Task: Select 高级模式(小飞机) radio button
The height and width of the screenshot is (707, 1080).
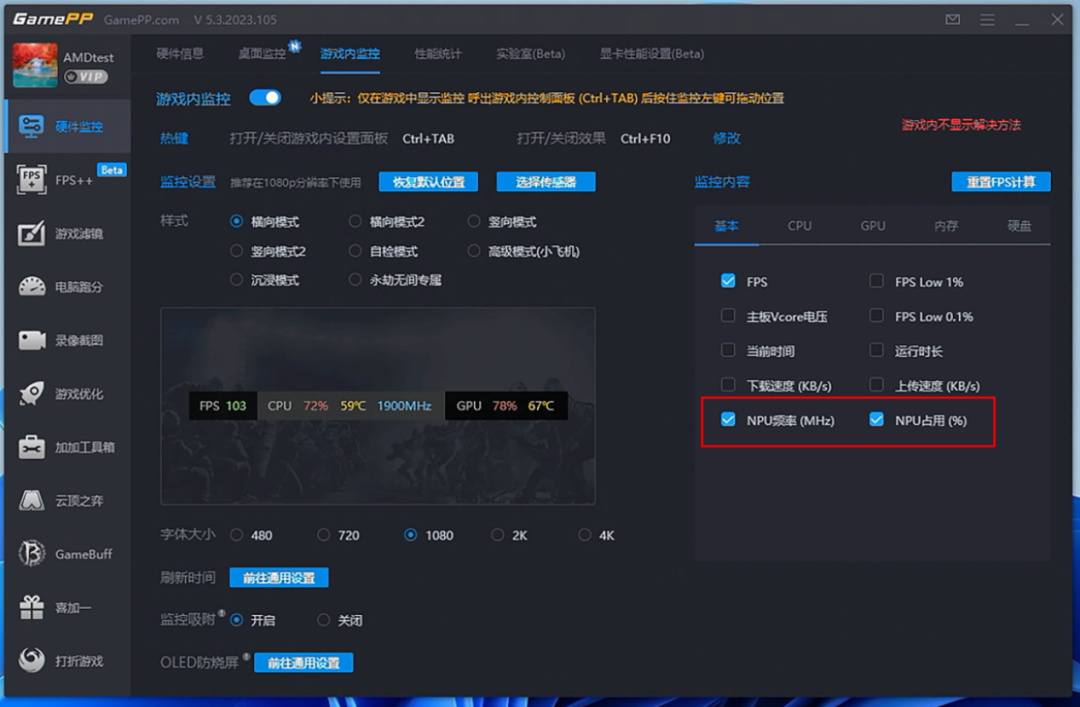Action: coord(473,251)
